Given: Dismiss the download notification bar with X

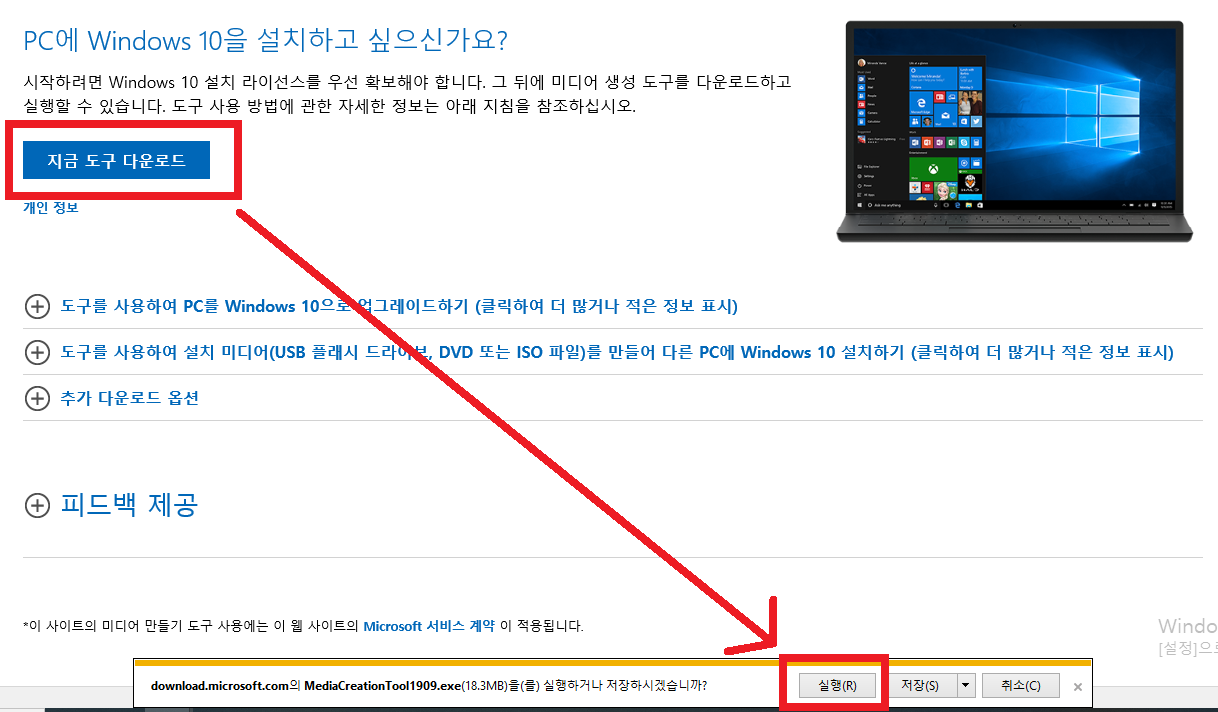Looking at the screenshot, I should 1077,687.
